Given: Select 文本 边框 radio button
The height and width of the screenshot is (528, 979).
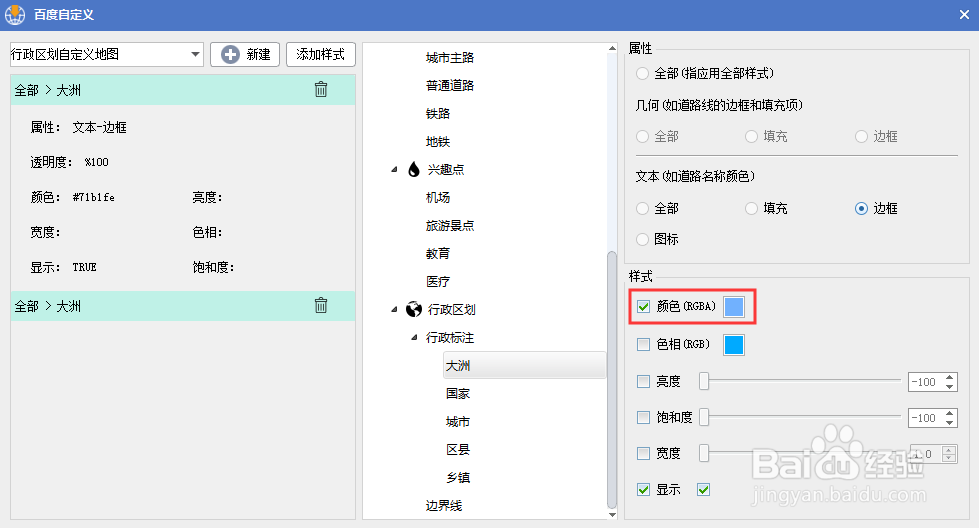Looking at the screenshot, I should point(862,208).
